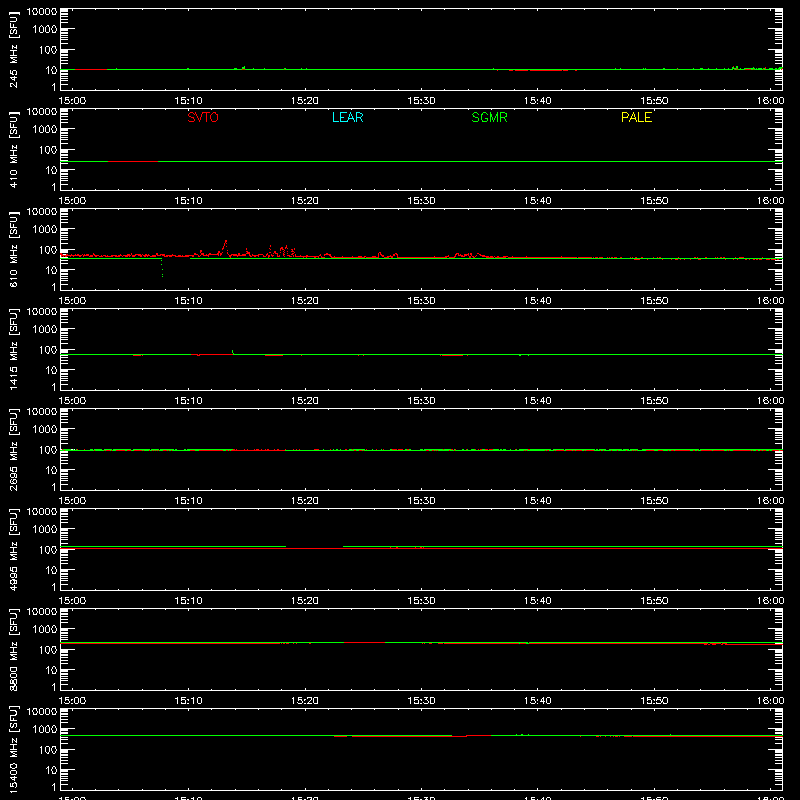Click 15:50 time label below 4995 MHz panel
The height and width of the screenshot is (800, 800).
654,601
